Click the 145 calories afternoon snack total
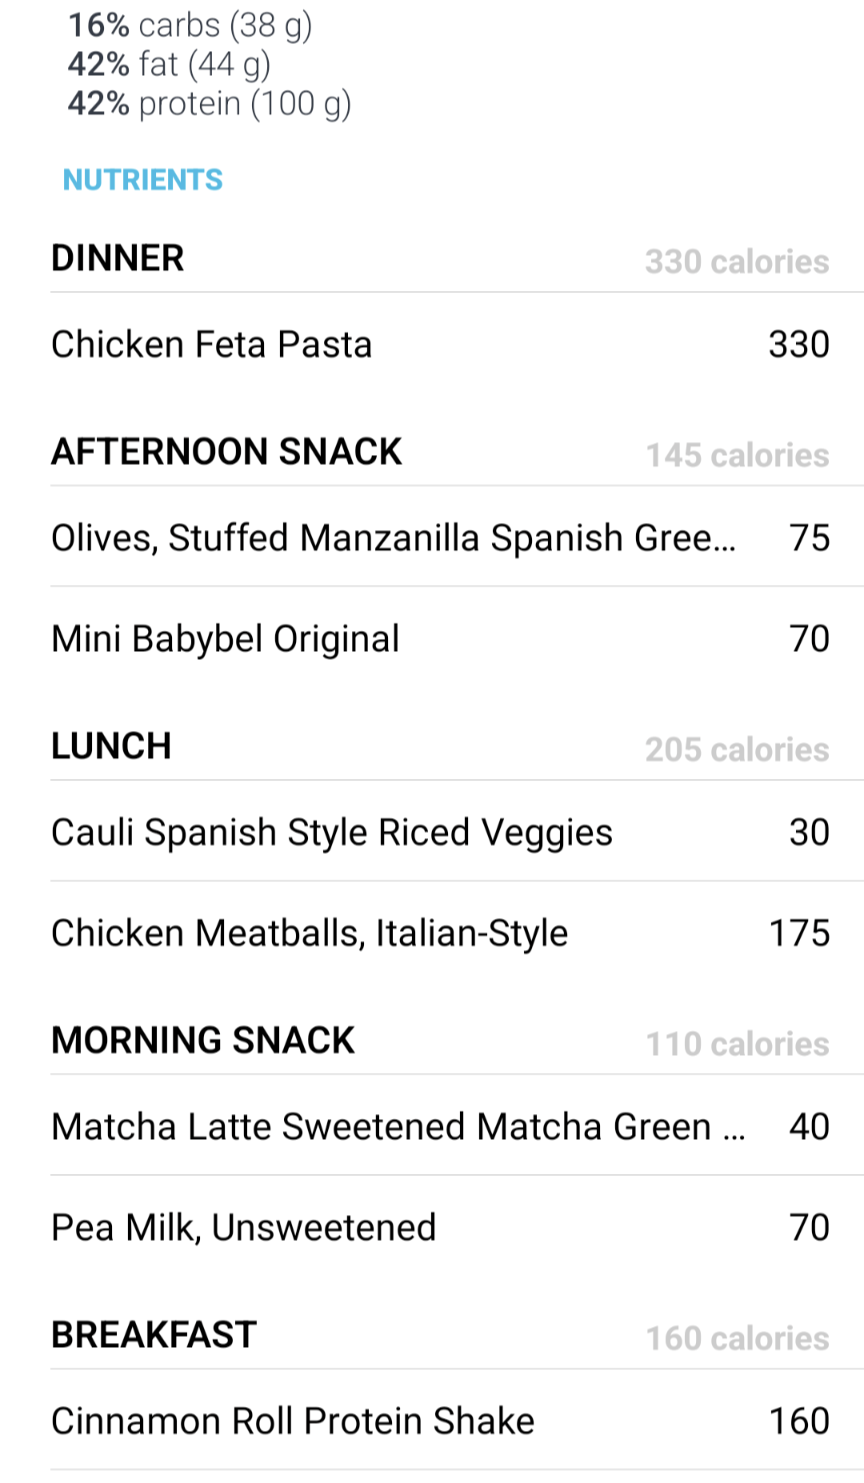Image resolution: width=864 pixels, height=1483 pixels. pos(737,456)
